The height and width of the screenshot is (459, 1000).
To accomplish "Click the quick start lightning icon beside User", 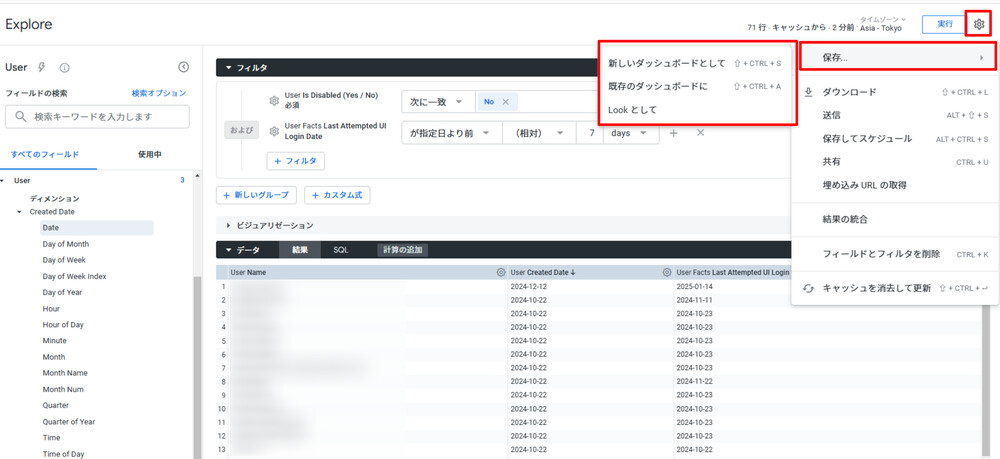I will (x=42, y=67).
